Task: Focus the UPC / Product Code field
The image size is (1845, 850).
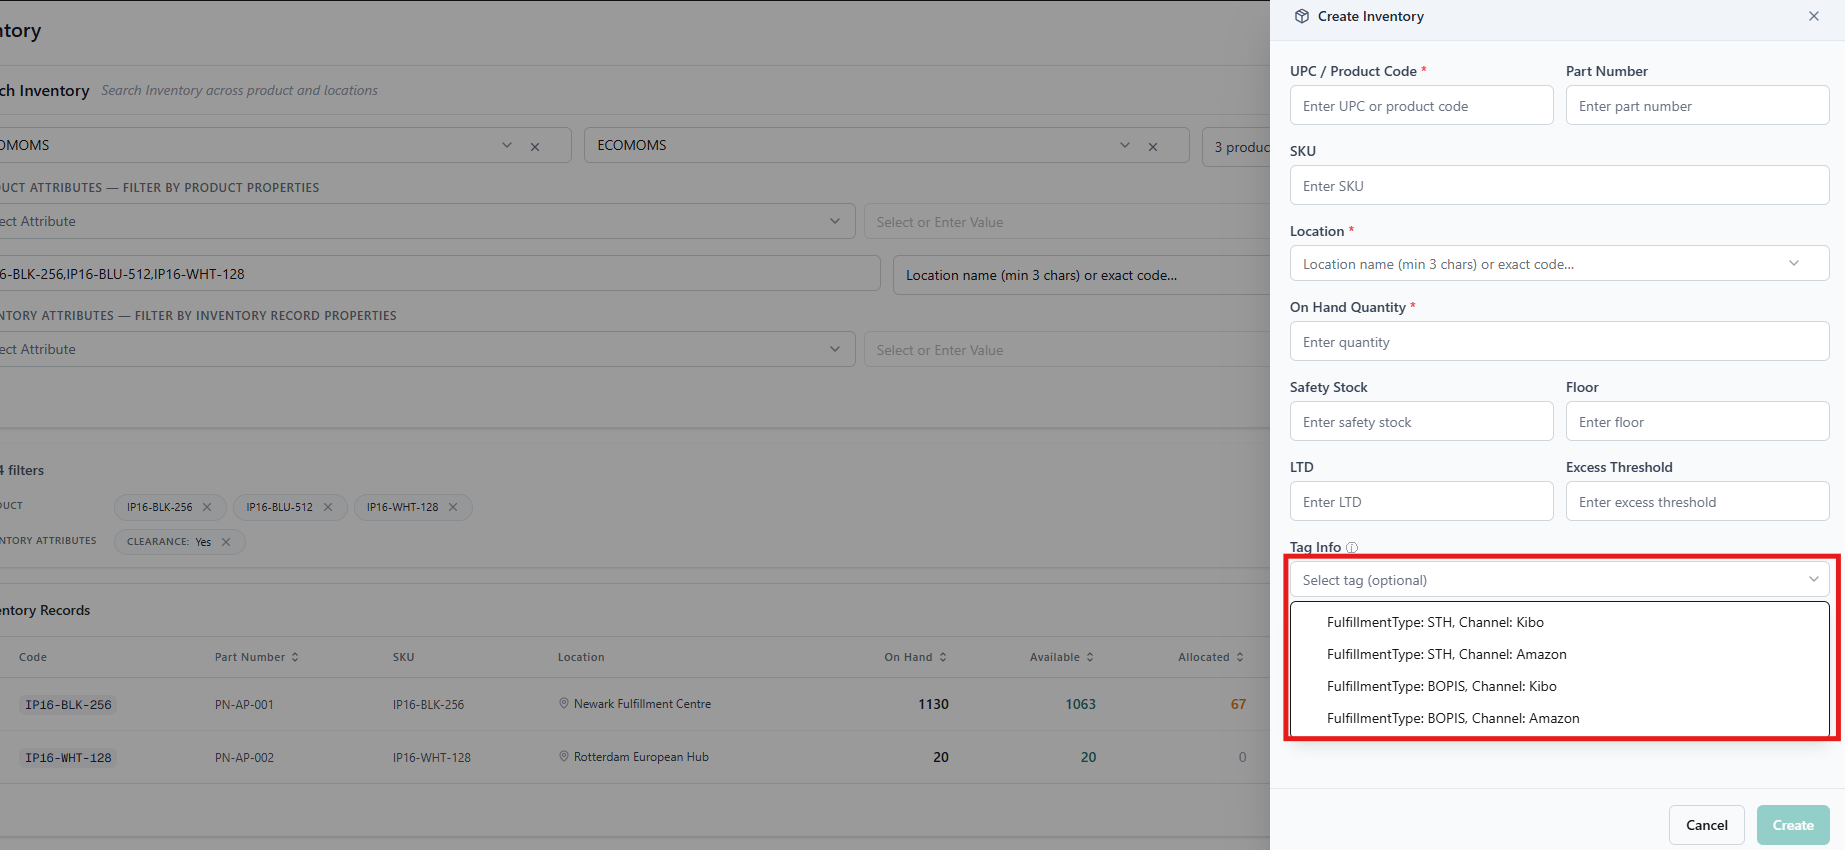Action: pyautogui.click(x=1421, y=105)
